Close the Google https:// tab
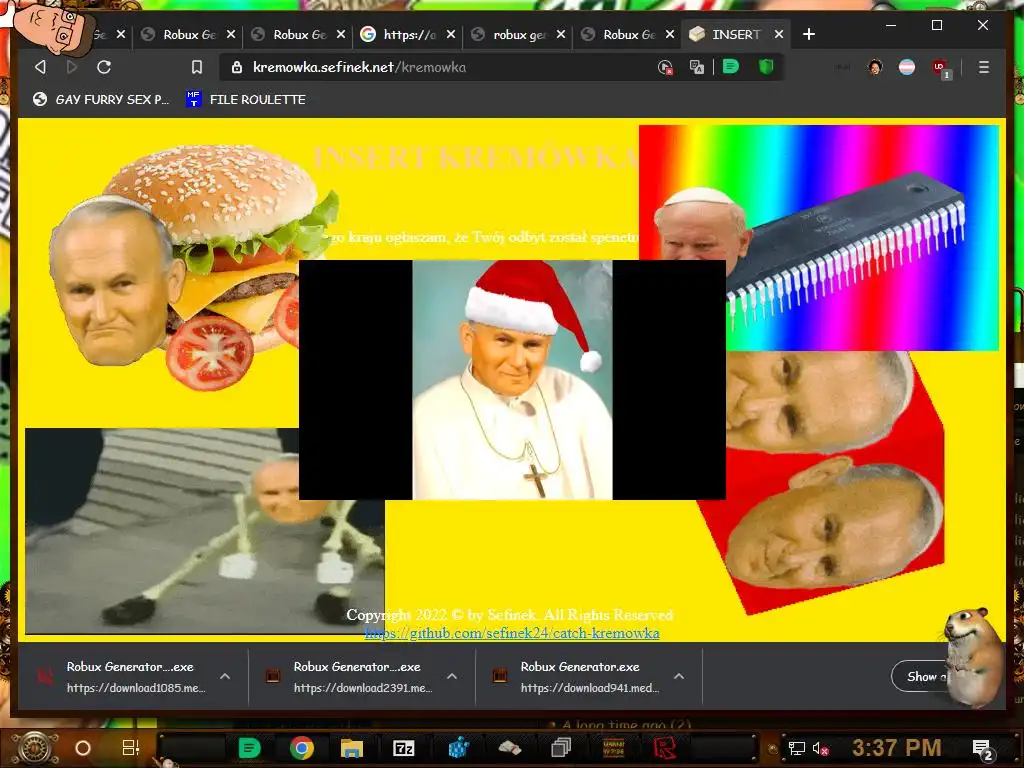Screen dimensions: 1024x768 pos(451,34)
